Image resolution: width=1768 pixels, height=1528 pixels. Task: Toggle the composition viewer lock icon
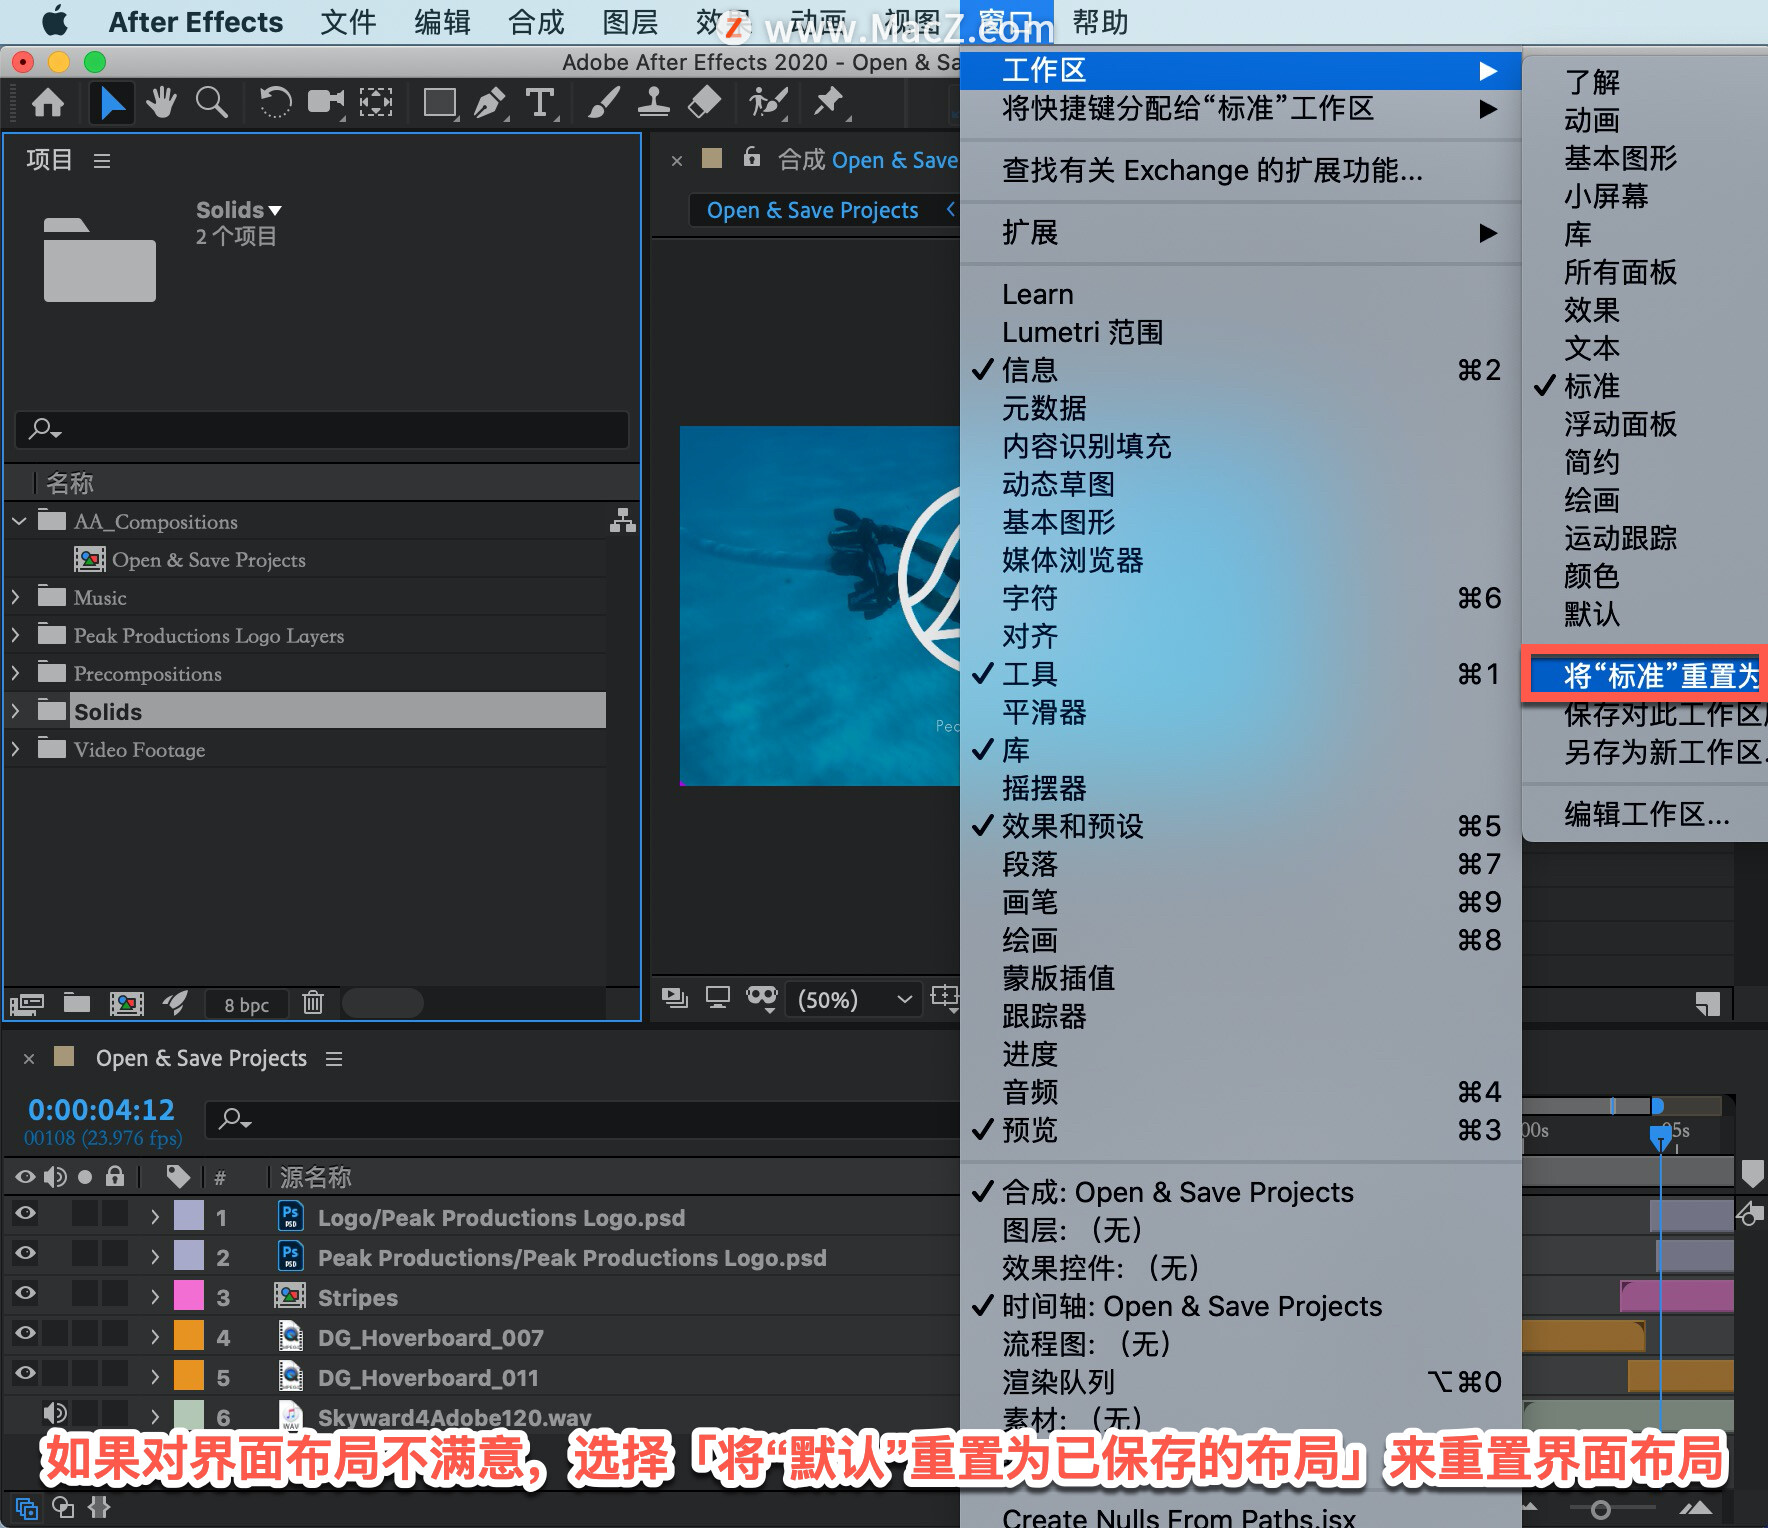point(752,157)
